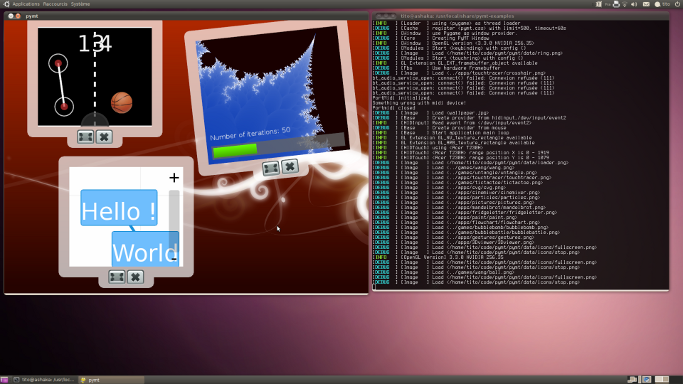Open the Raccourcis menu

click(x=55, y=4)
